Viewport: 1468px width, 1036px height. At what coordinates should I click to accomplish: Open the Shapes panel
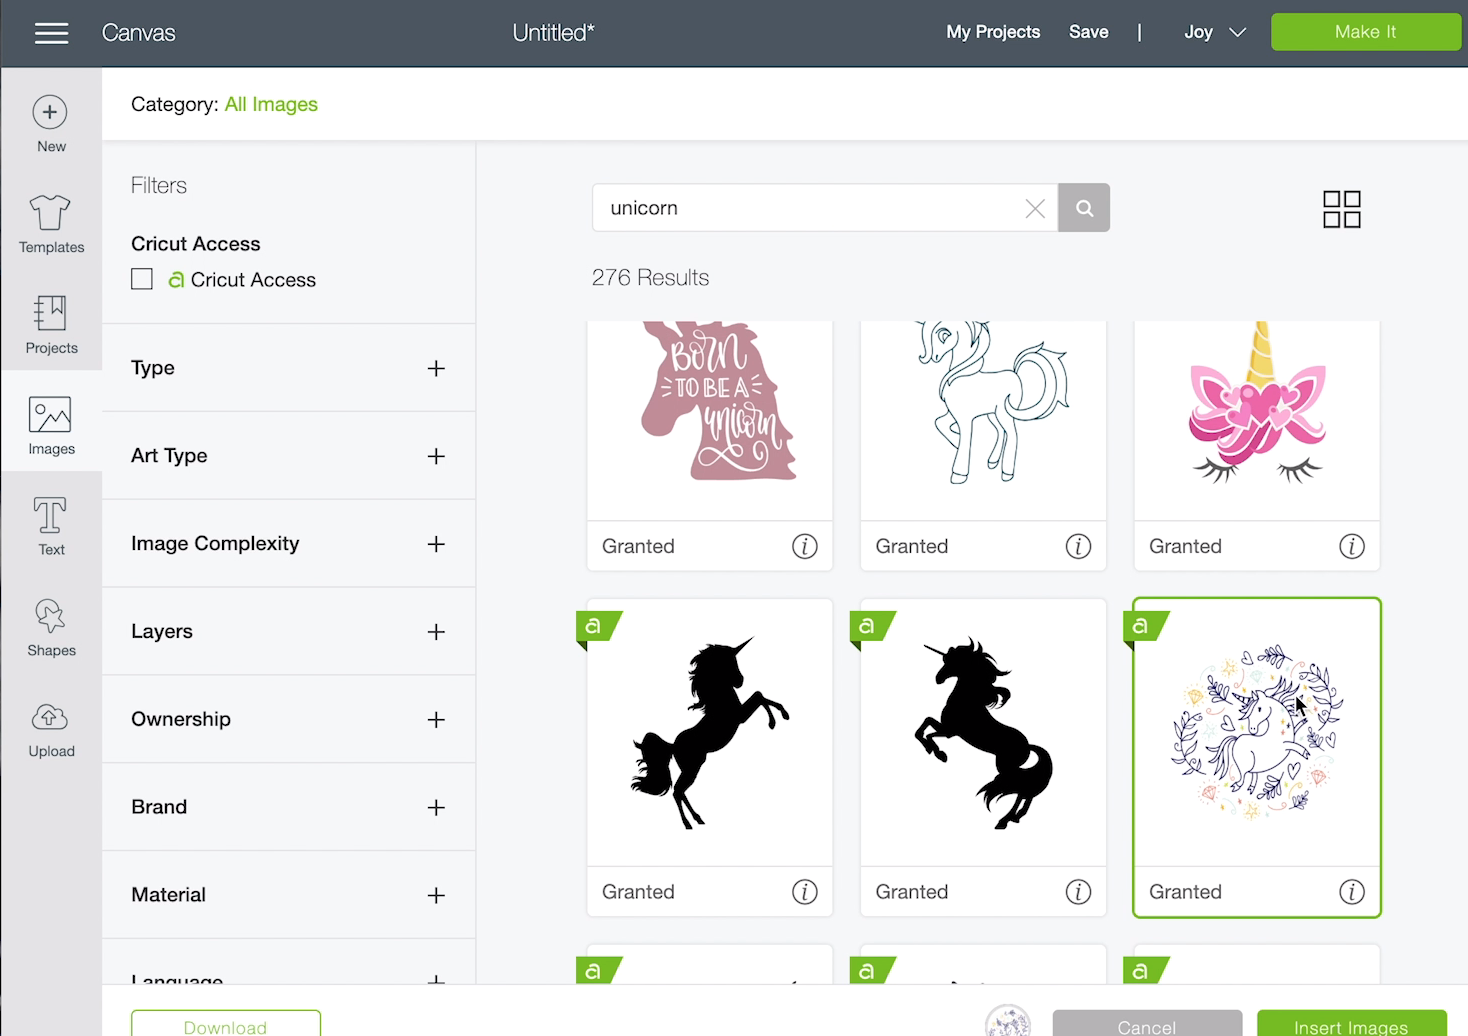51,628
